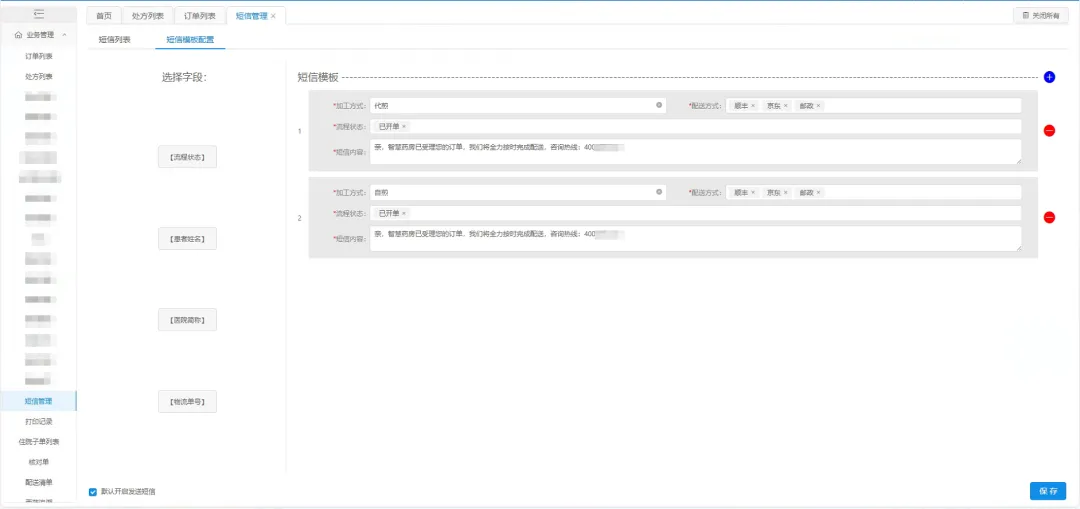The image size is (1080, 509).
Task: Close the 短信管理 tab
Action: (x=273, y=16)
